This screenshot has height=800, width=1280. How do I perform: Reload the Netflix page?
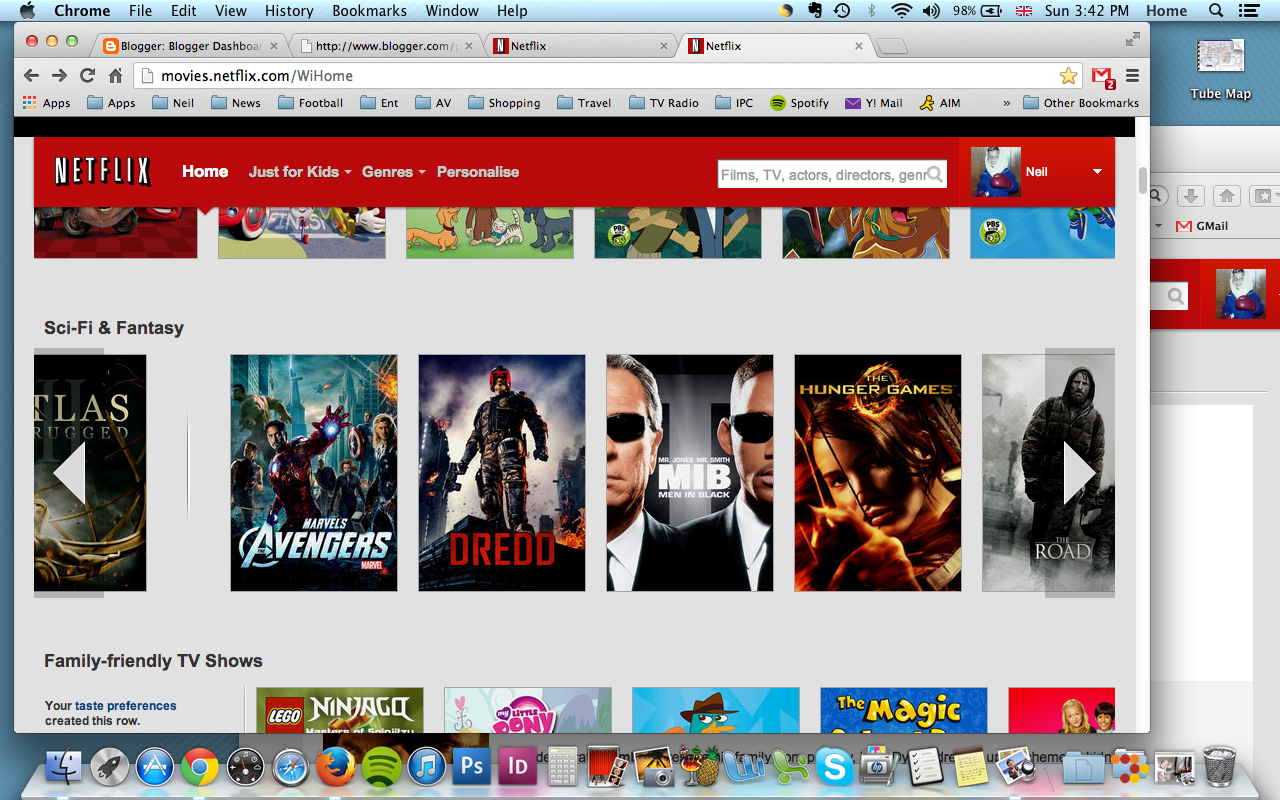tap(87, 76)
